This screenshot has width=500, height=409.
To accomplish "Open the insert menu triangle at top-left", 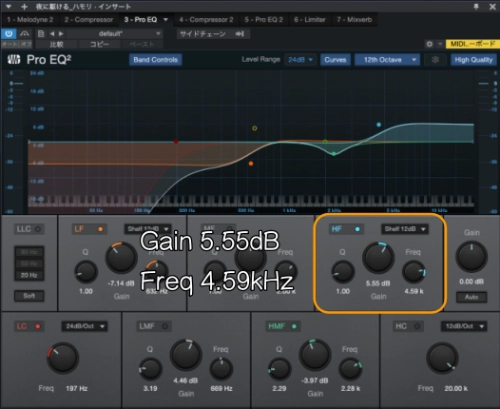I will pyautogui.click(x=9, y=6).
